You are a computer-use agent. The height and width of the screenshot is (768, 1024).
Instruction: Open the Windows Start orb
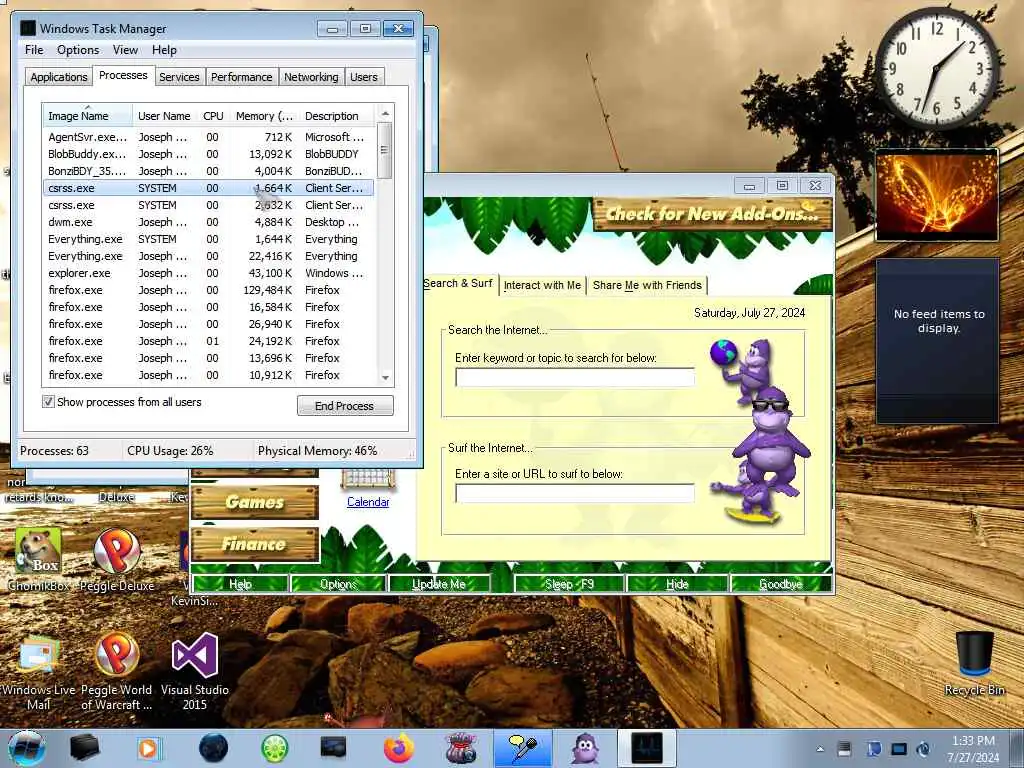point(27,748)
